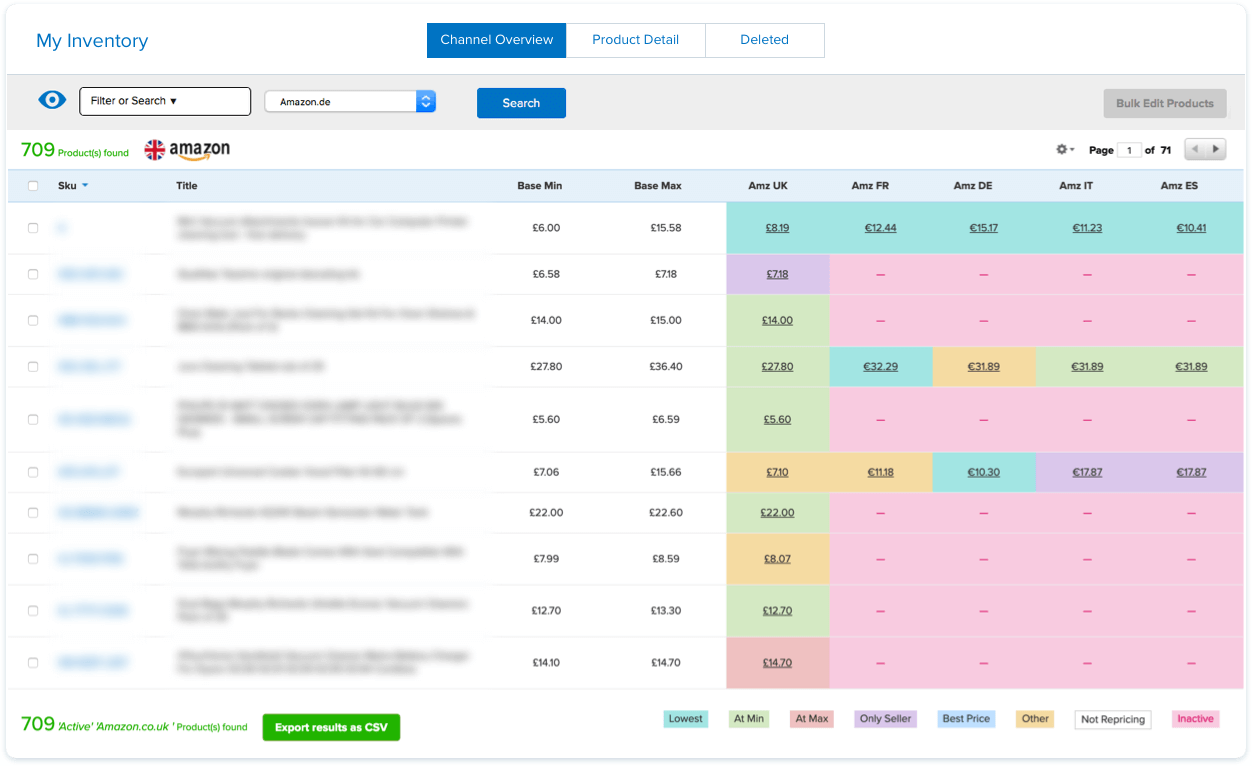Open Amz FR price €32.29
1252x766 pixels.
coord(880,367)
